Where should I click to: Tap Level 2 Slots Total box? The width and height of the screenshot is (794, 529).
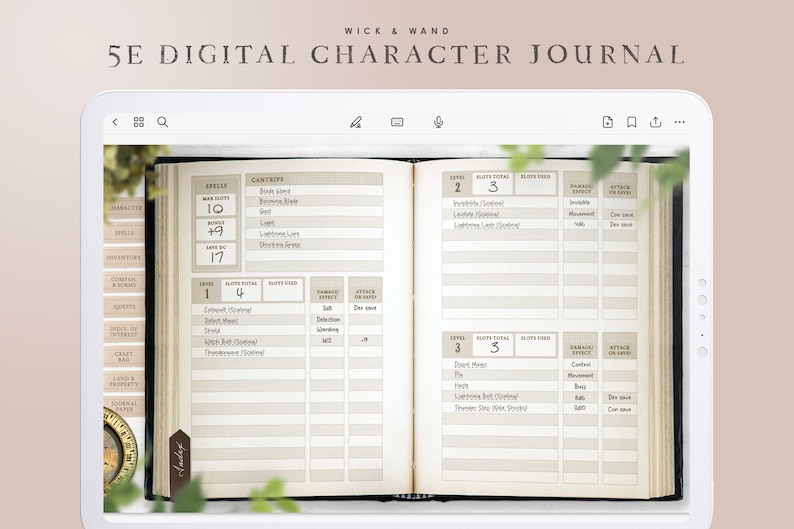(x=493, y=184)
